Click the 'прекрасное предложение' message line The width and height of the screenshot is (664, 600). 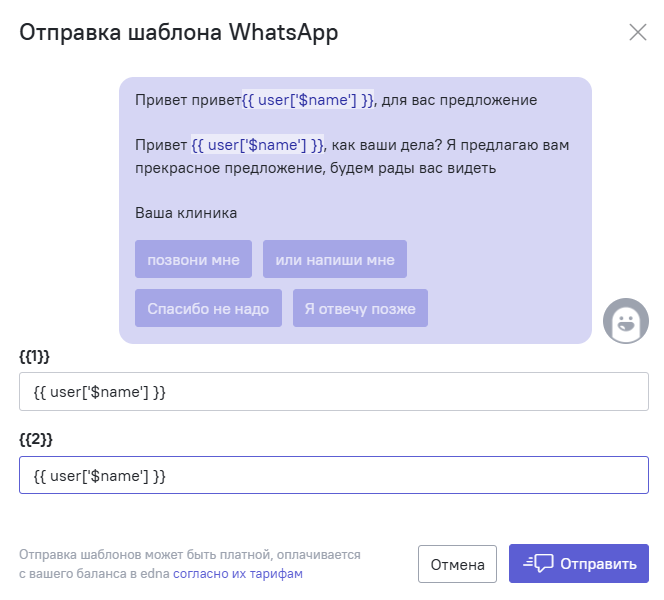point(315,168)
